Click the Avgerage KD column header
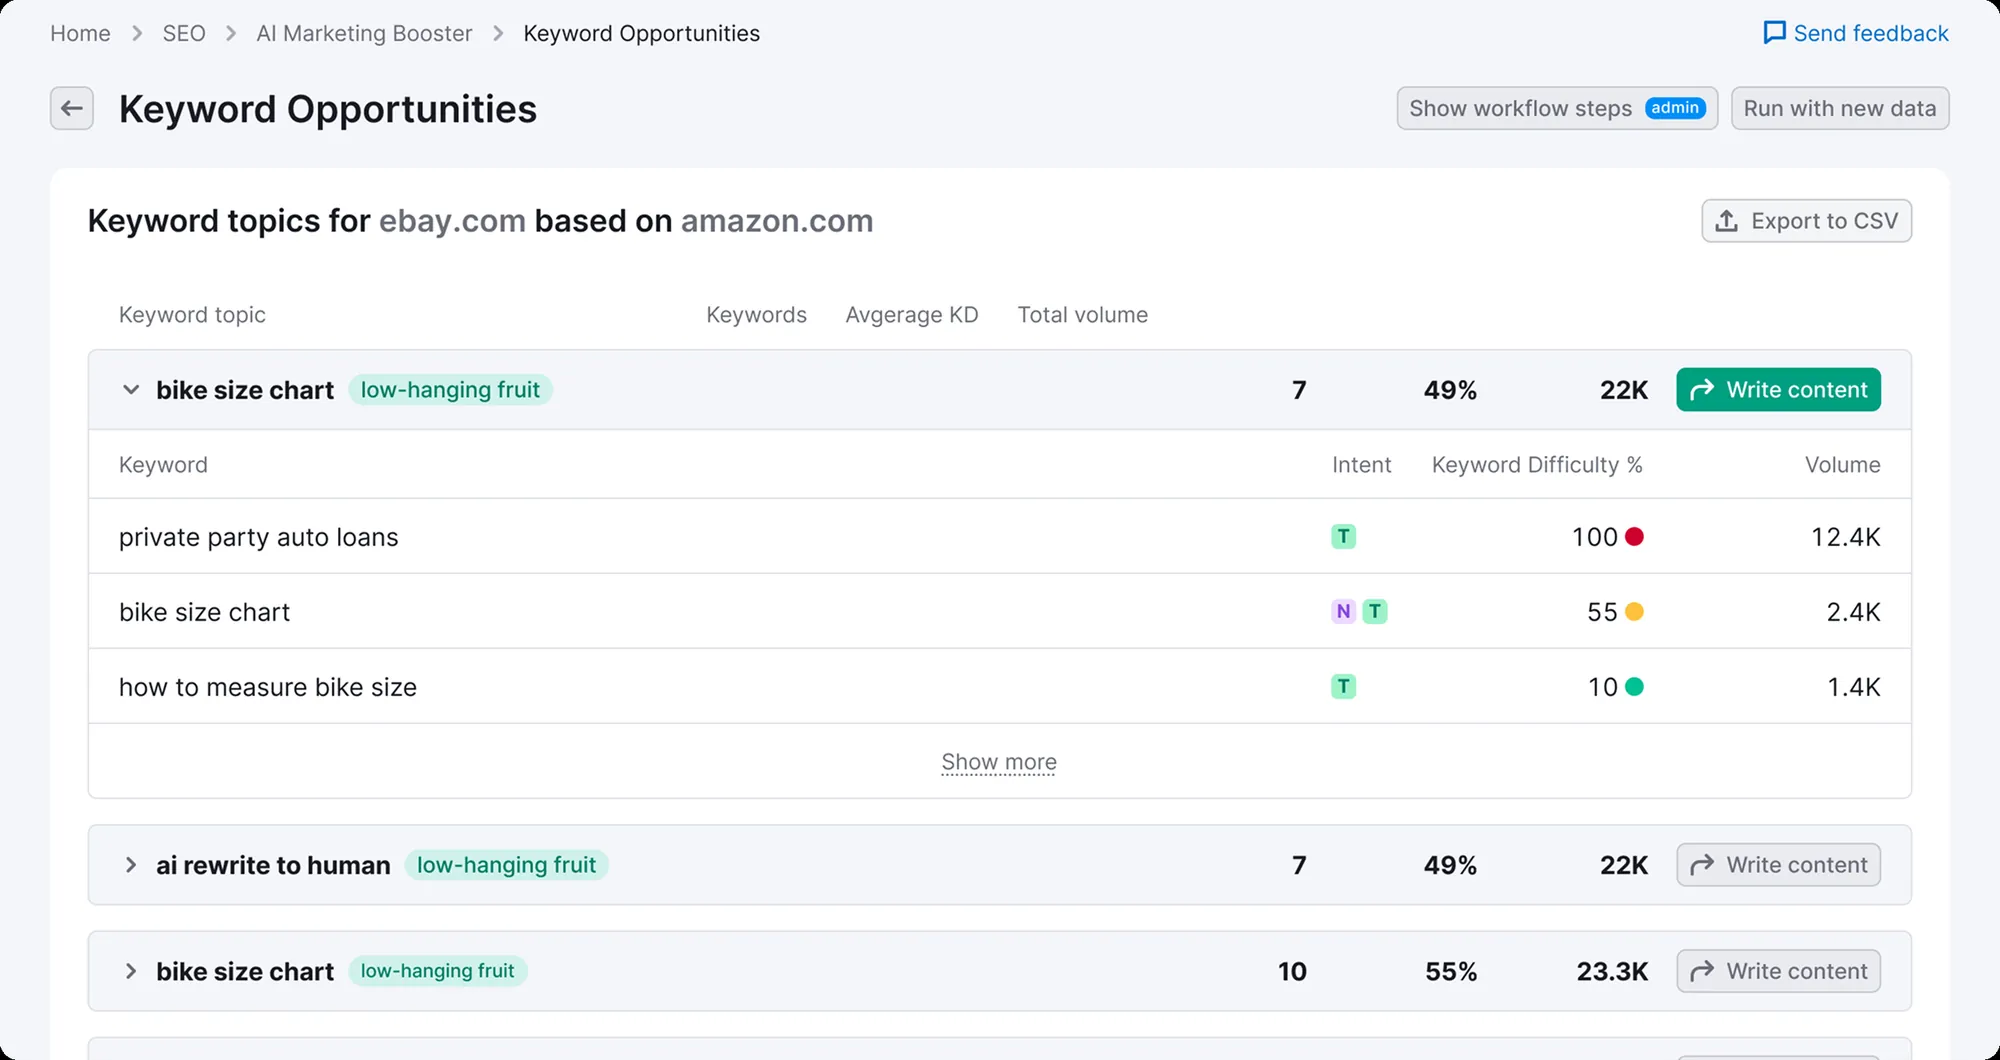Image resolution: width=2000 pixels, height=1060 pixels. pos(912,315)
